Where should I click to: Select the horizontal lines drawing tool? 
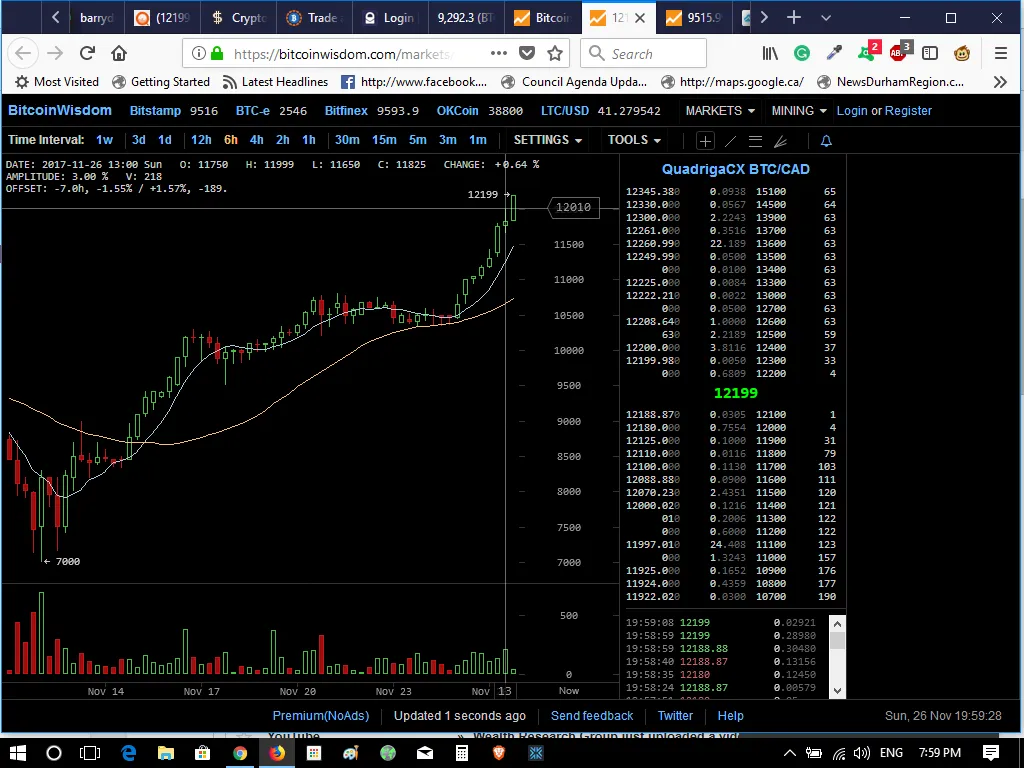[x=756, y=141]
